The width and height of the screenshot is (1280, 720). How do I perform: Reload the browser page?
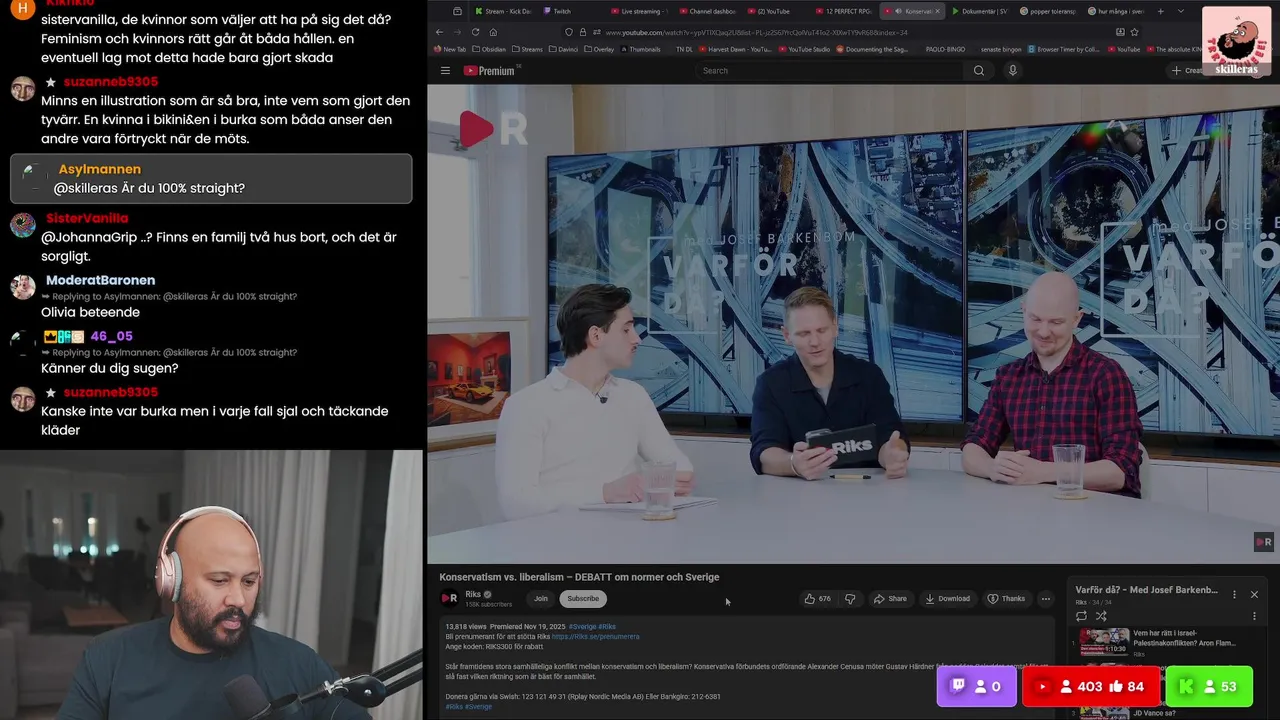point(475,32)
